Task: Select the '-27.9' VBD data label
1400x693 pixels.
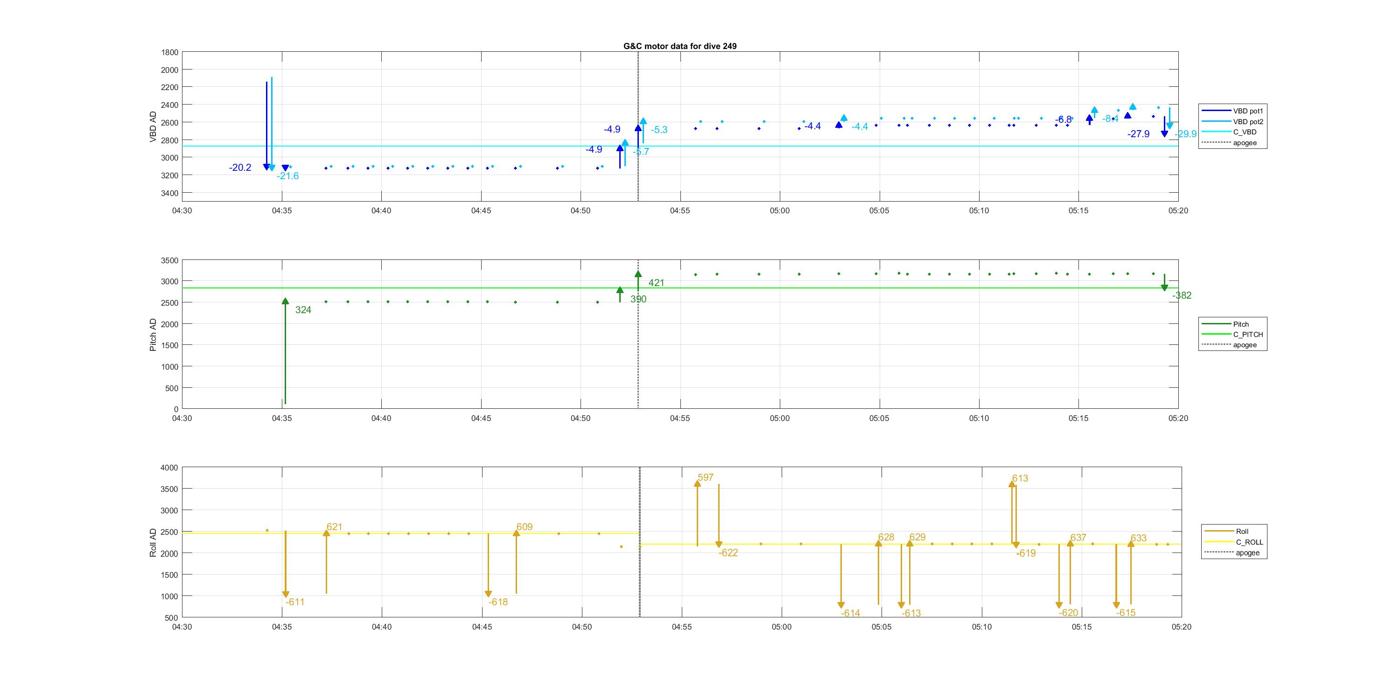Action: pos(1138,134)
